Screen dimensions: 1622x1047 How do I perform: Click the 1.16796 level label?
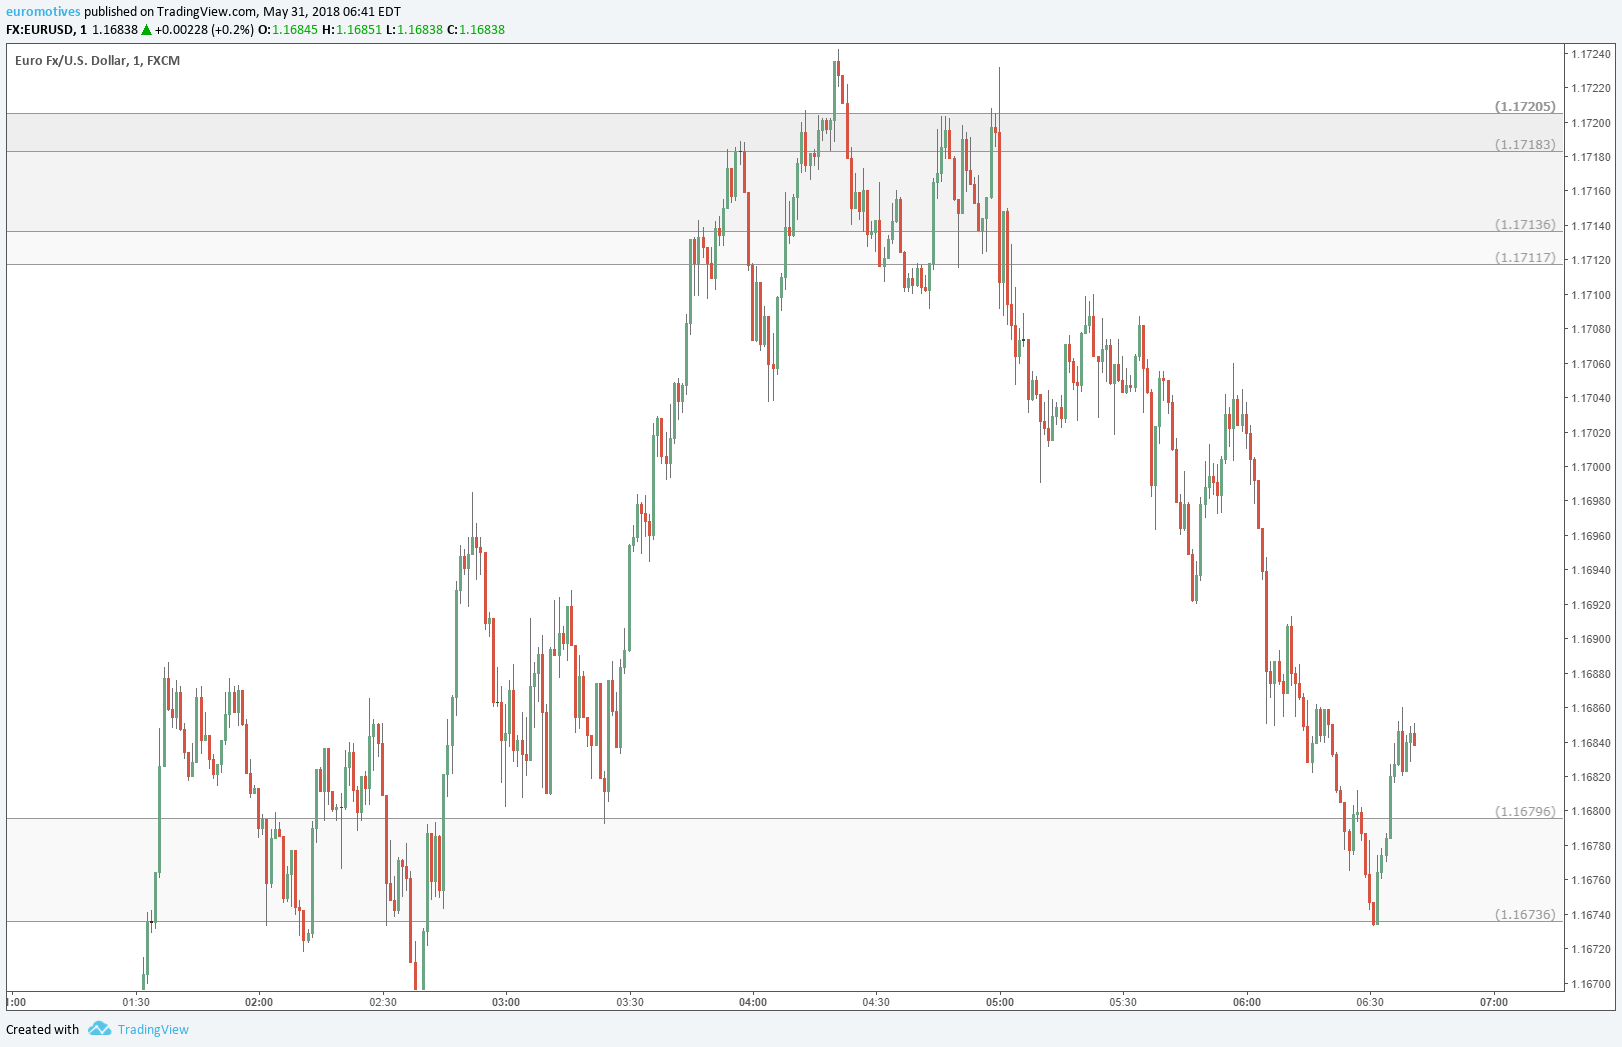click(x=1525, y=811)
